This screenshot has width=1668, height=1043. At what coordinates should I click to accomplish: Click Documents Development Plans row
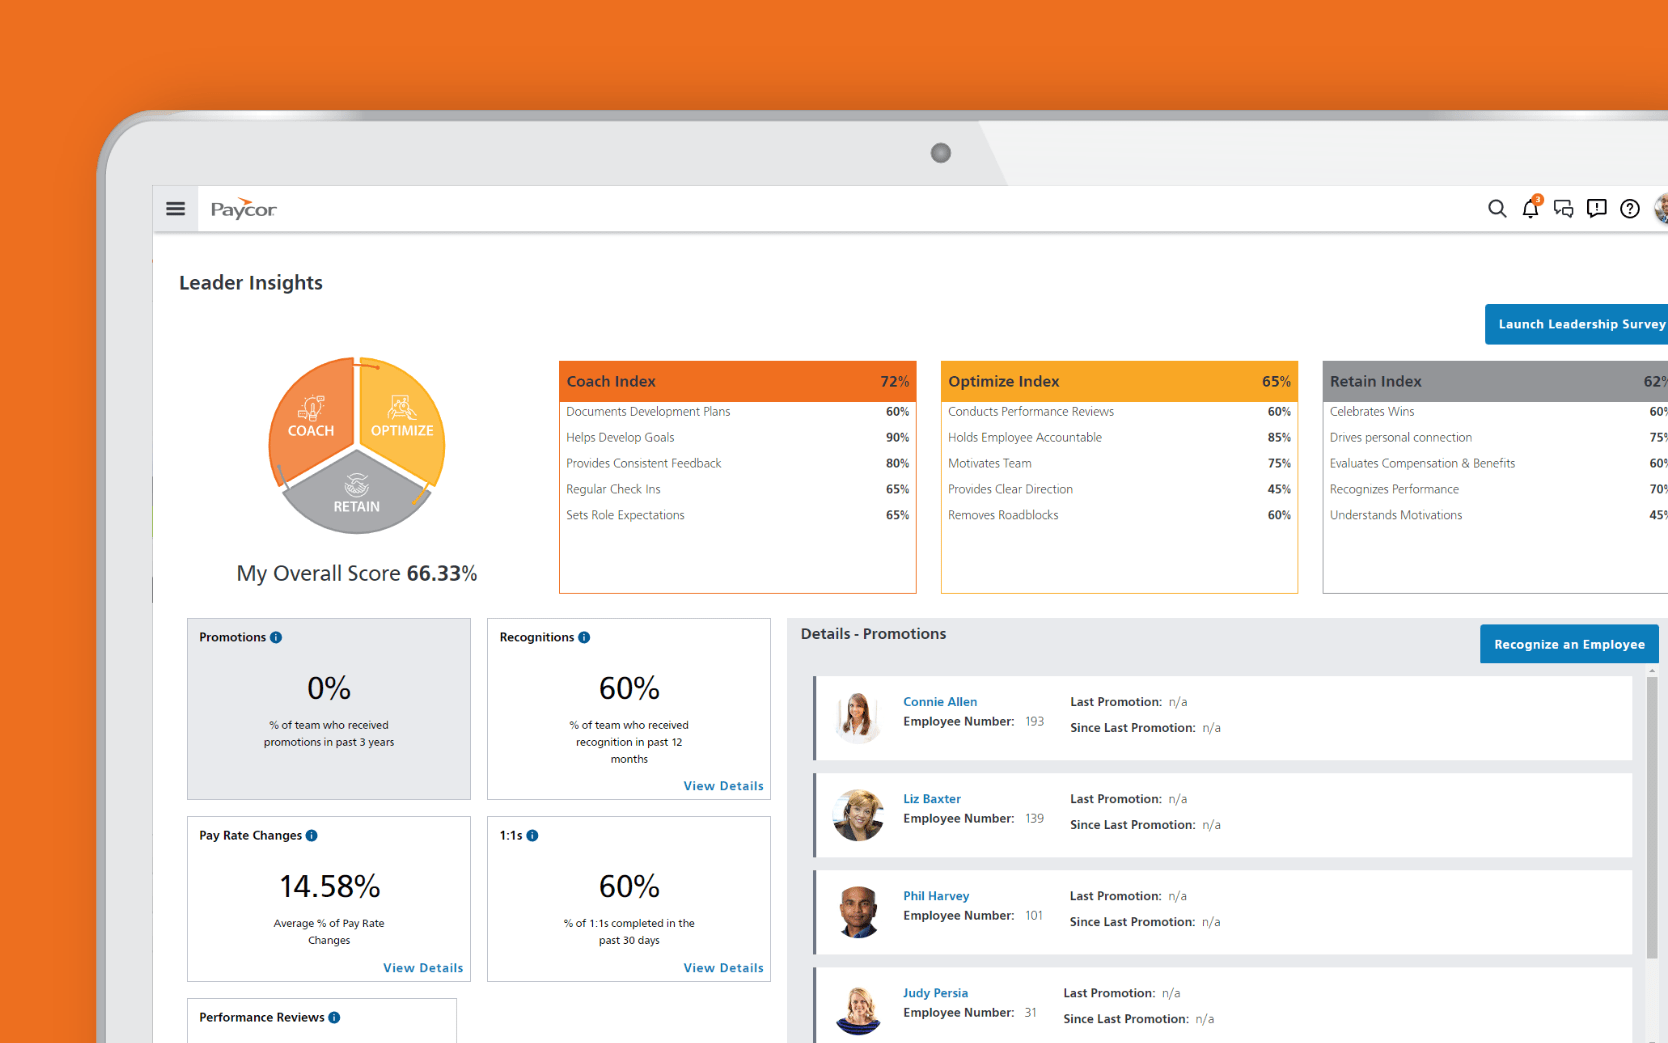pos(738,412)
